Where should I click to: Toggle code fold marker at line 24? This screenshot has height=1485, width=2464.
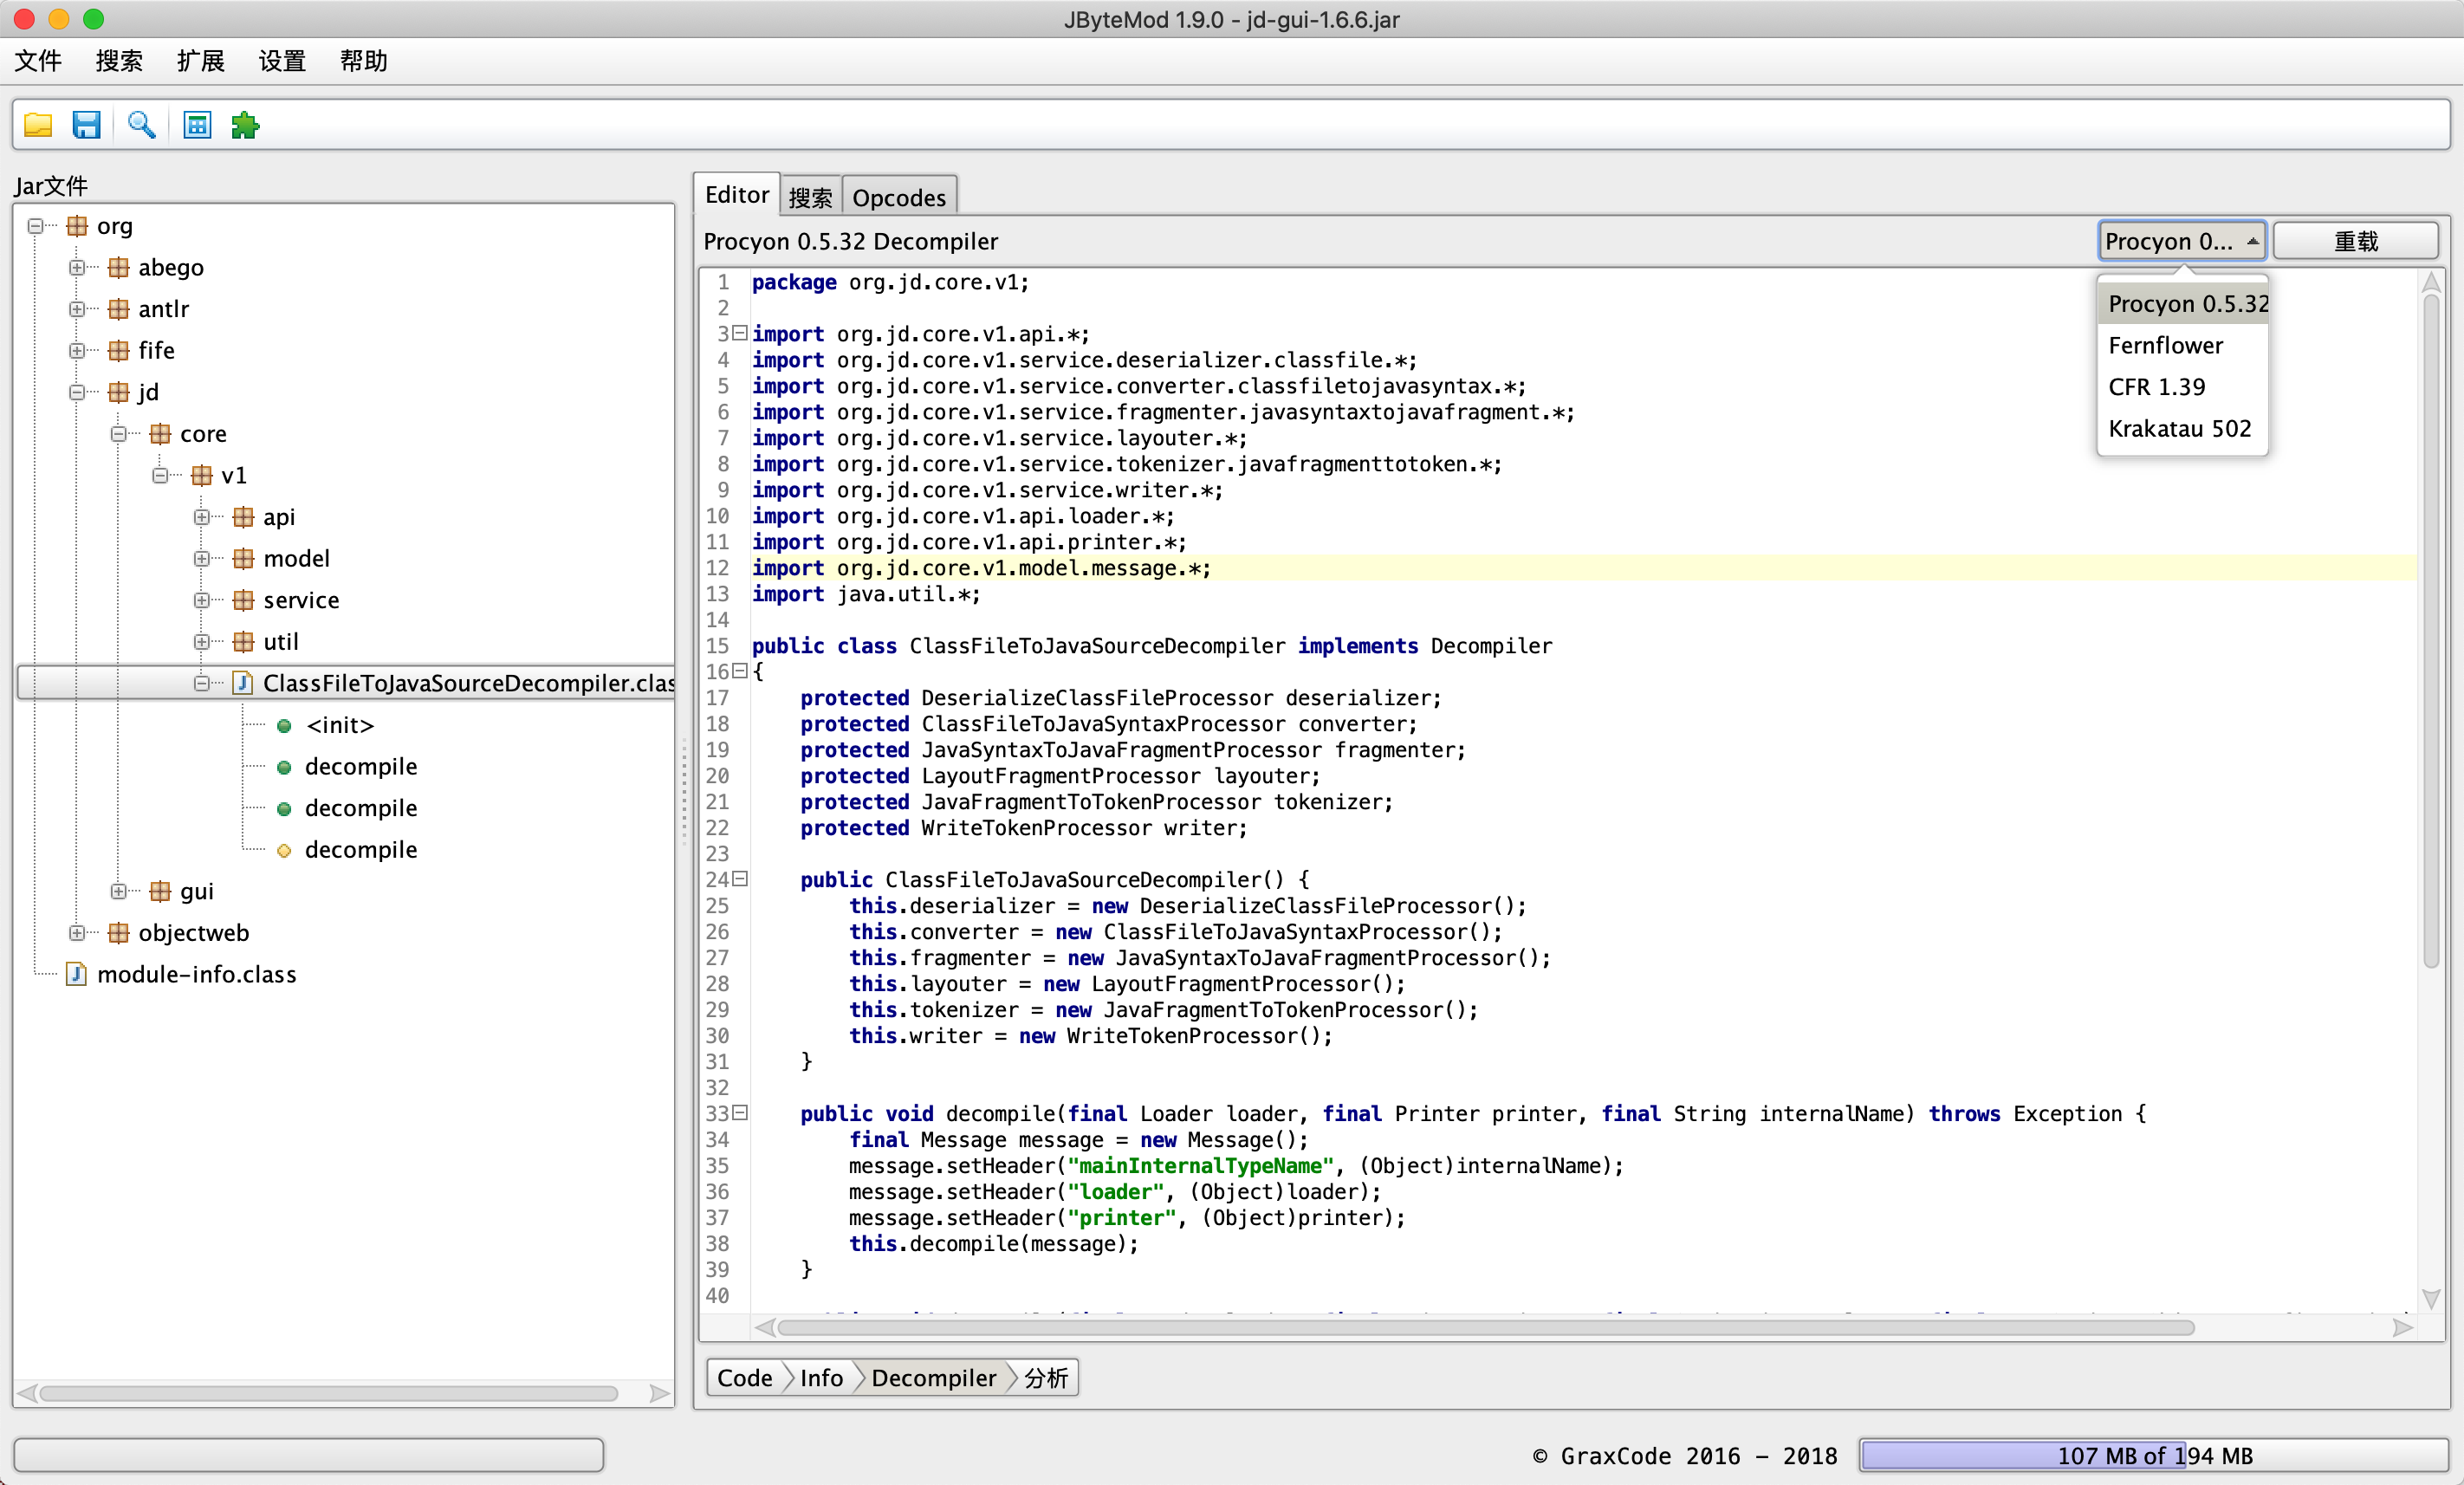740,879
